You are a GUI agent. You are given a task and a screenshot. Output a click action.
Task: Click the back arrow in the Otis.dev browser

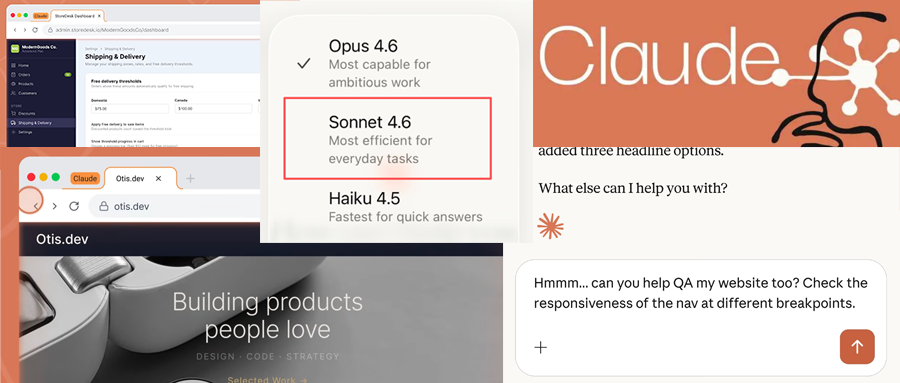coord(35,206)
